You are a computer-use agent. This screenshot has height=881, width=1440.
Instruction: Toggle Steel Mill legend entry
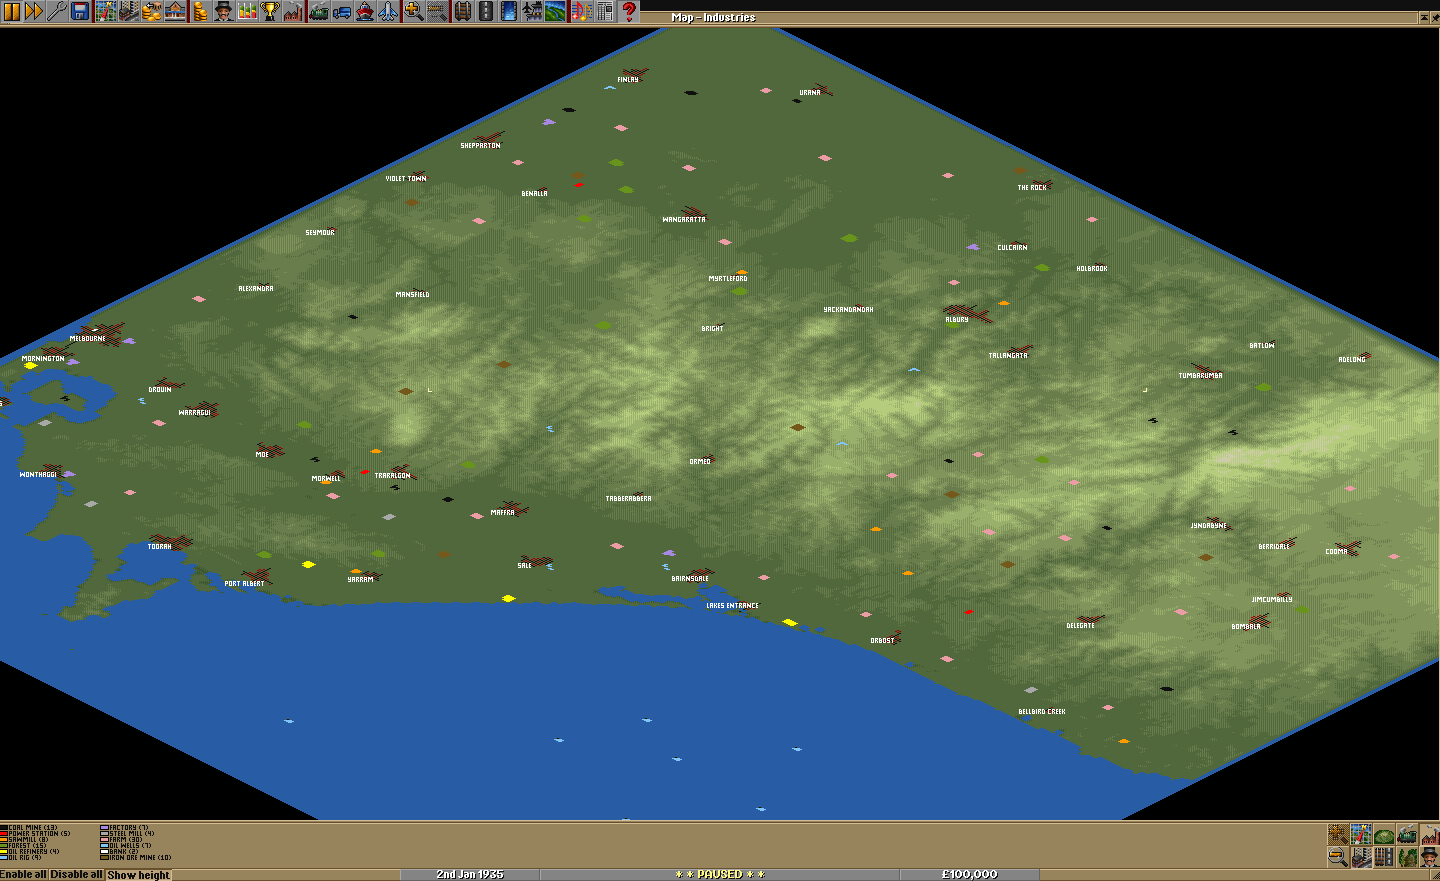pos(128,834)
